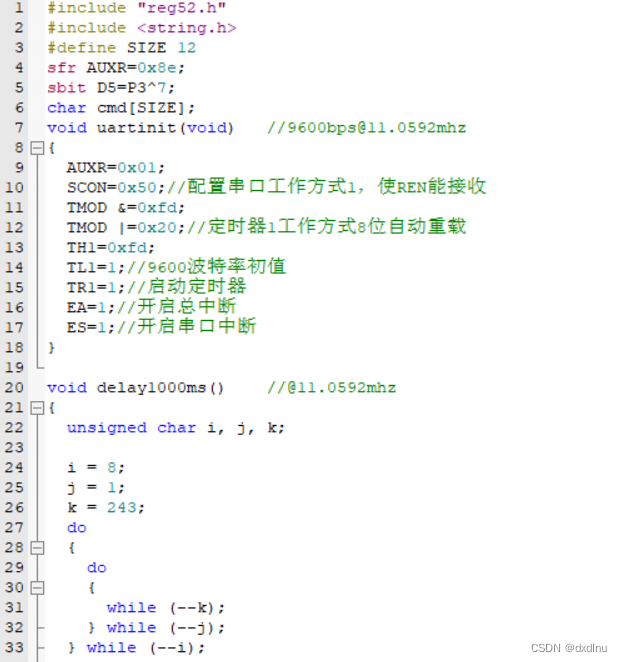This screenshot has height=662, width=622.
Task: Click the statement EA=1;
Action: pos(91,308)
